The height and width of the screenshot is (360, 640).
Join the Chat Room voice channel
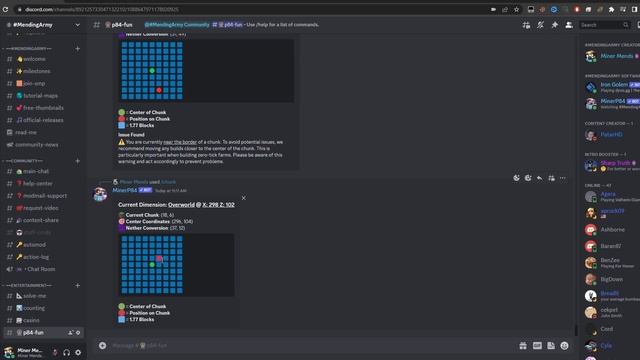[41, 269]
